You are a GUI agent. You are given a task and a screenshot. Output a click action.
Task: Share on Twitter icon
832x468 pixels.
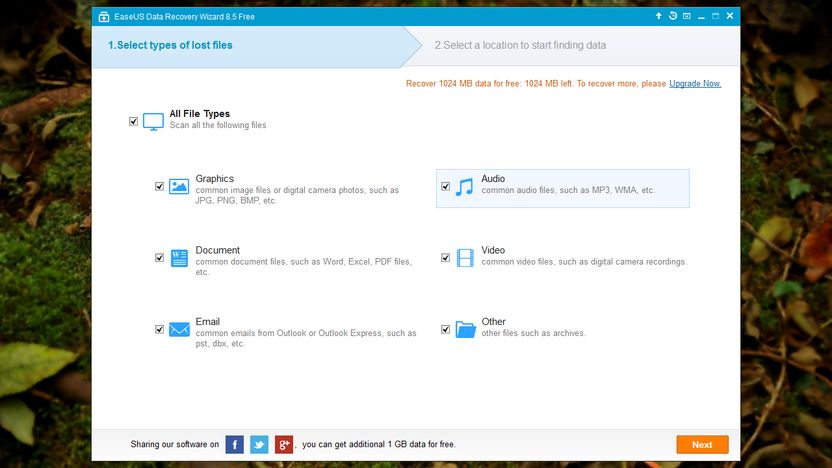(259, 445)
